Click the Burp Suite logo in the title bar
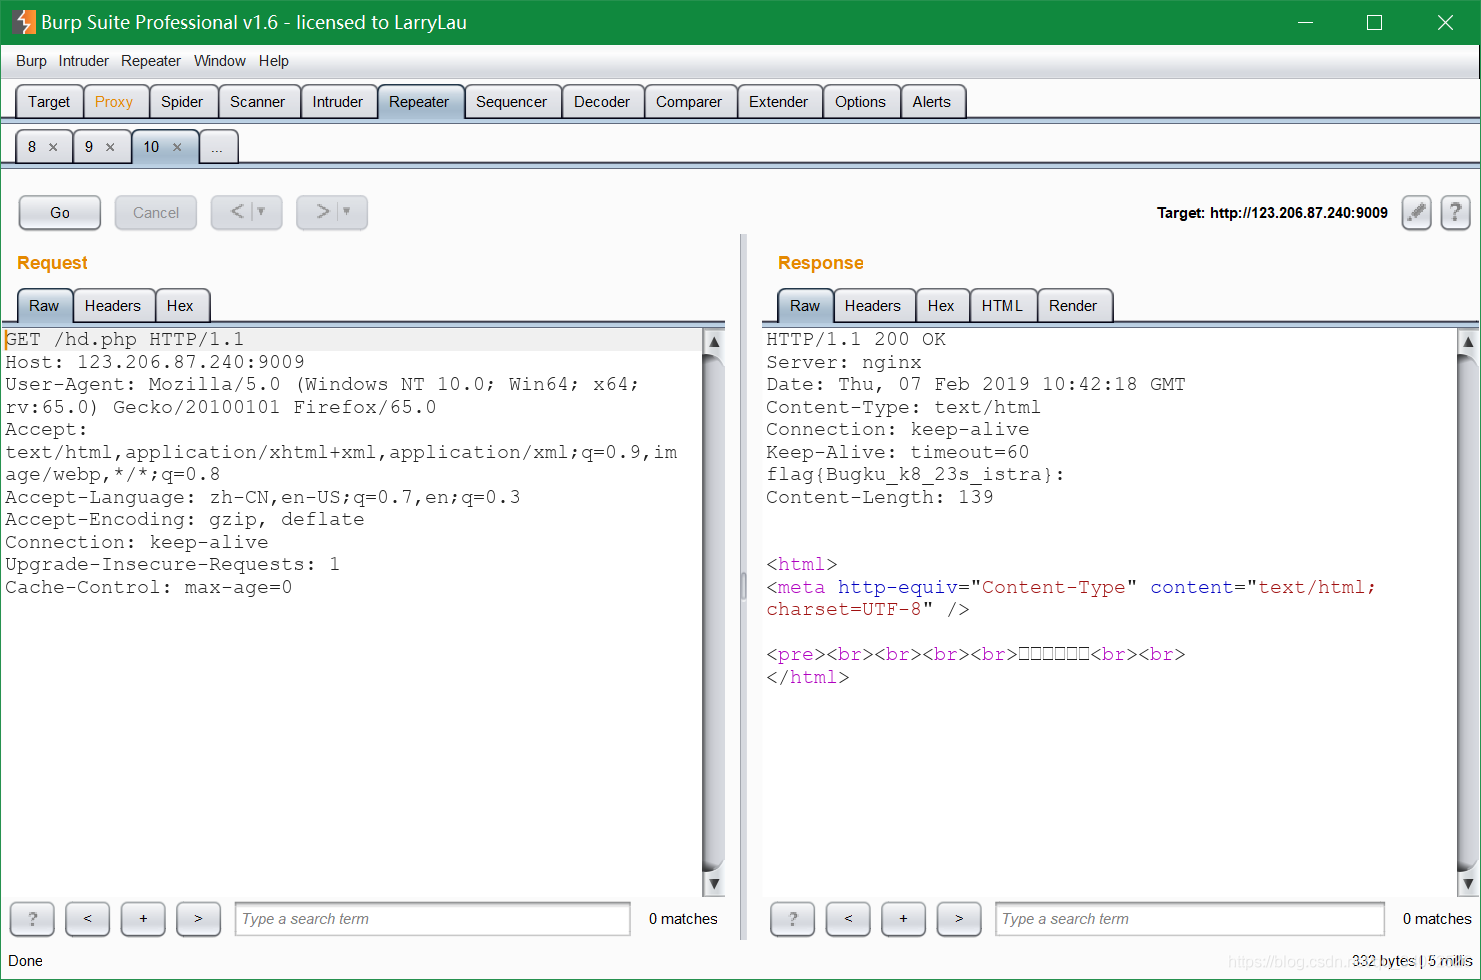 tap(24, 22)
